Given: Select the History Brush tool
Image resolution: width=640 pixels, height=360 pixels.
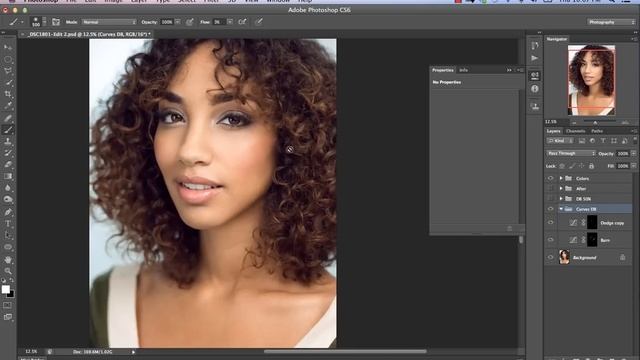Looking at the screenshot, I should [x=8, y=153].
